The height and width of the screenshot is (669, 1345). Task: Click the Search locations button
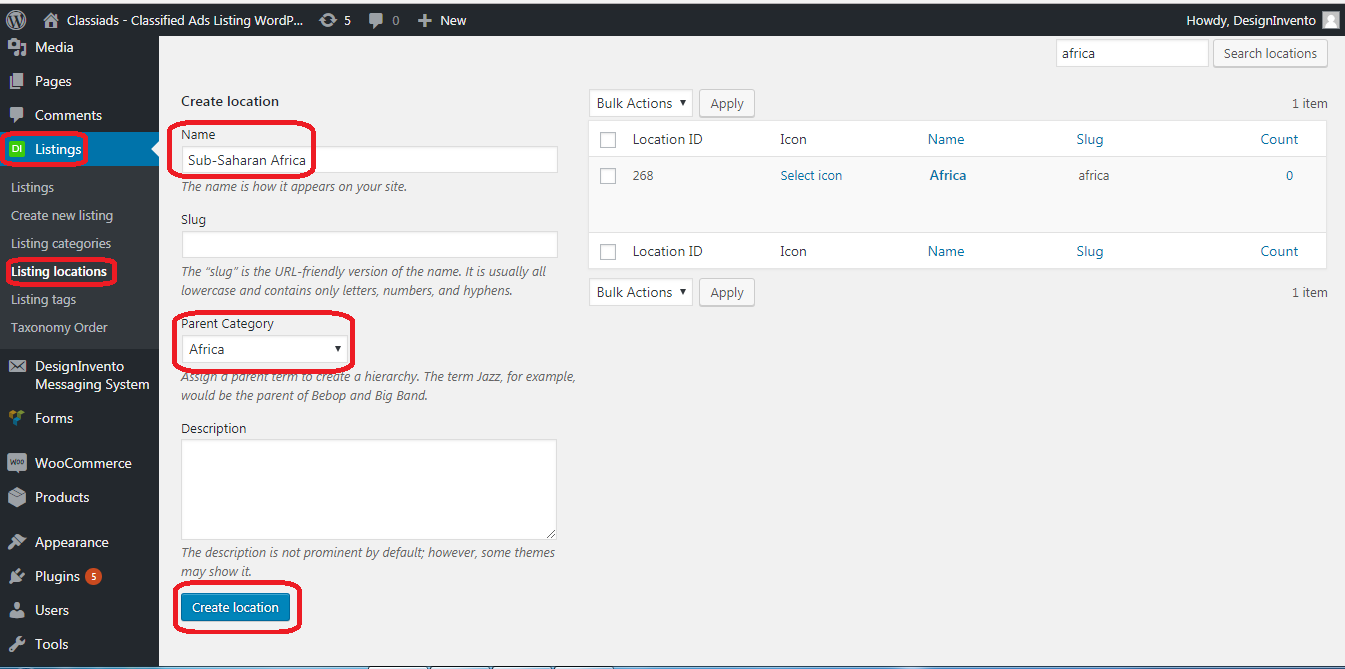point(1270,53)
